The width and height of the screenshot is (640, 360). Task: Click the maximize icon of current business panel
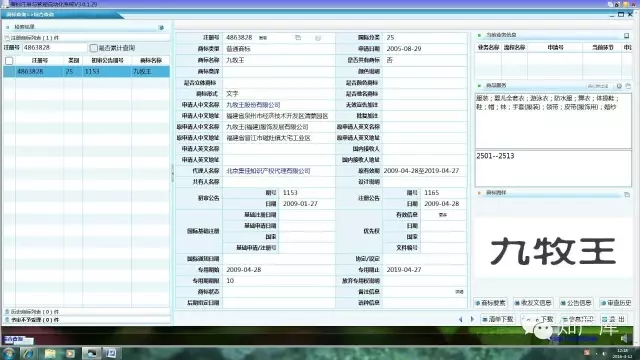point(627,36)
